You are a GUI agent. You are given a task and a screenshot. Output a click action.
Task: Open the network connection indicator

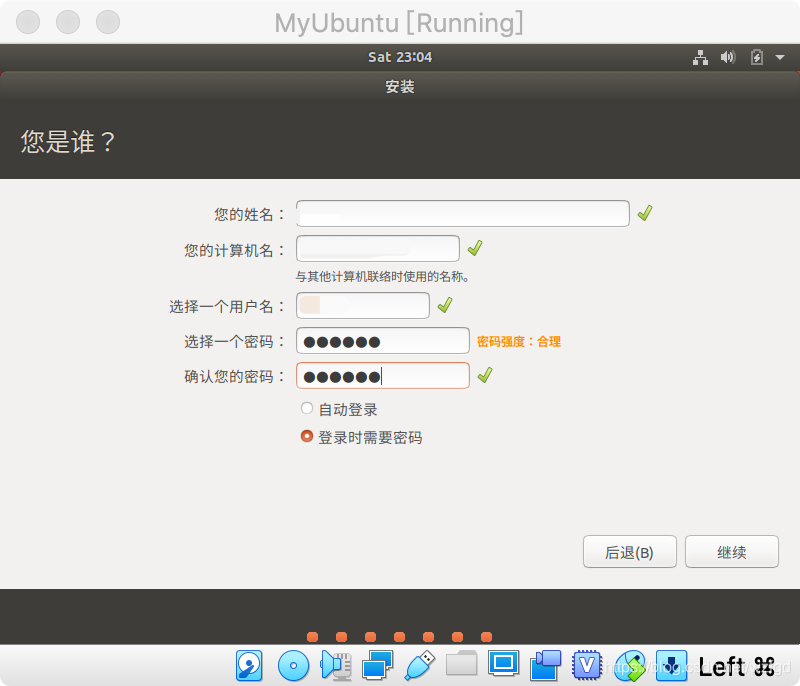(x=700, y=57)
